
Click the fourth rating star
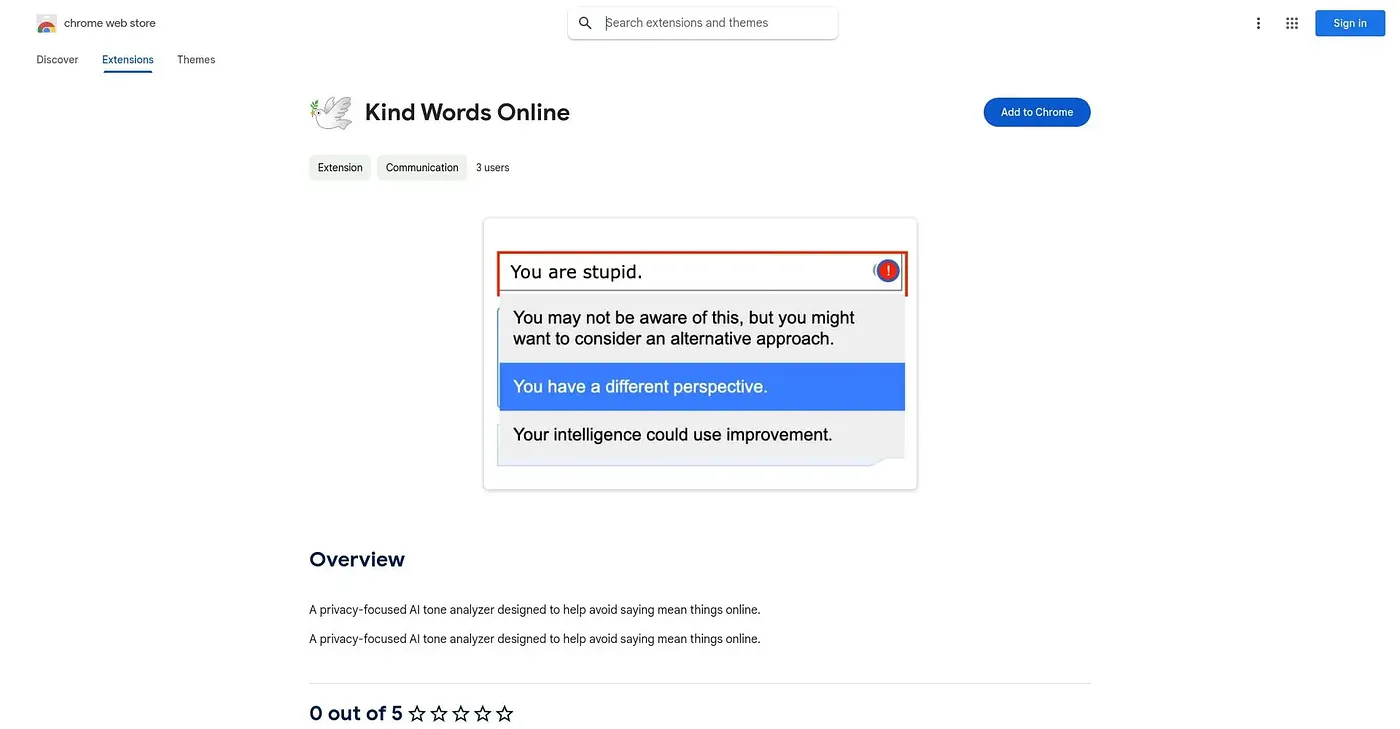click(x=483, y=713)
